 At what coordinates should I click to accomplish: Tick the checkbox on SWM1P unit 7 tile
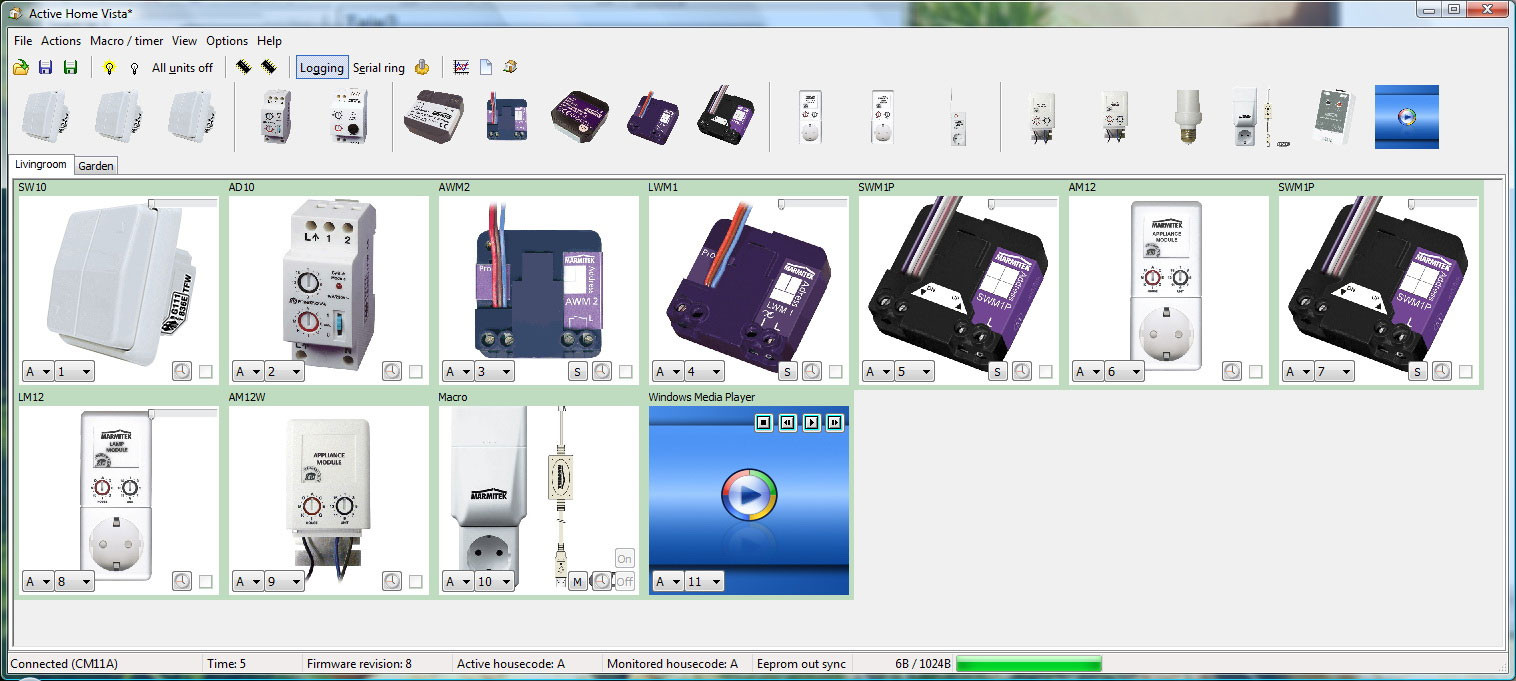(x=1465, y=372)
